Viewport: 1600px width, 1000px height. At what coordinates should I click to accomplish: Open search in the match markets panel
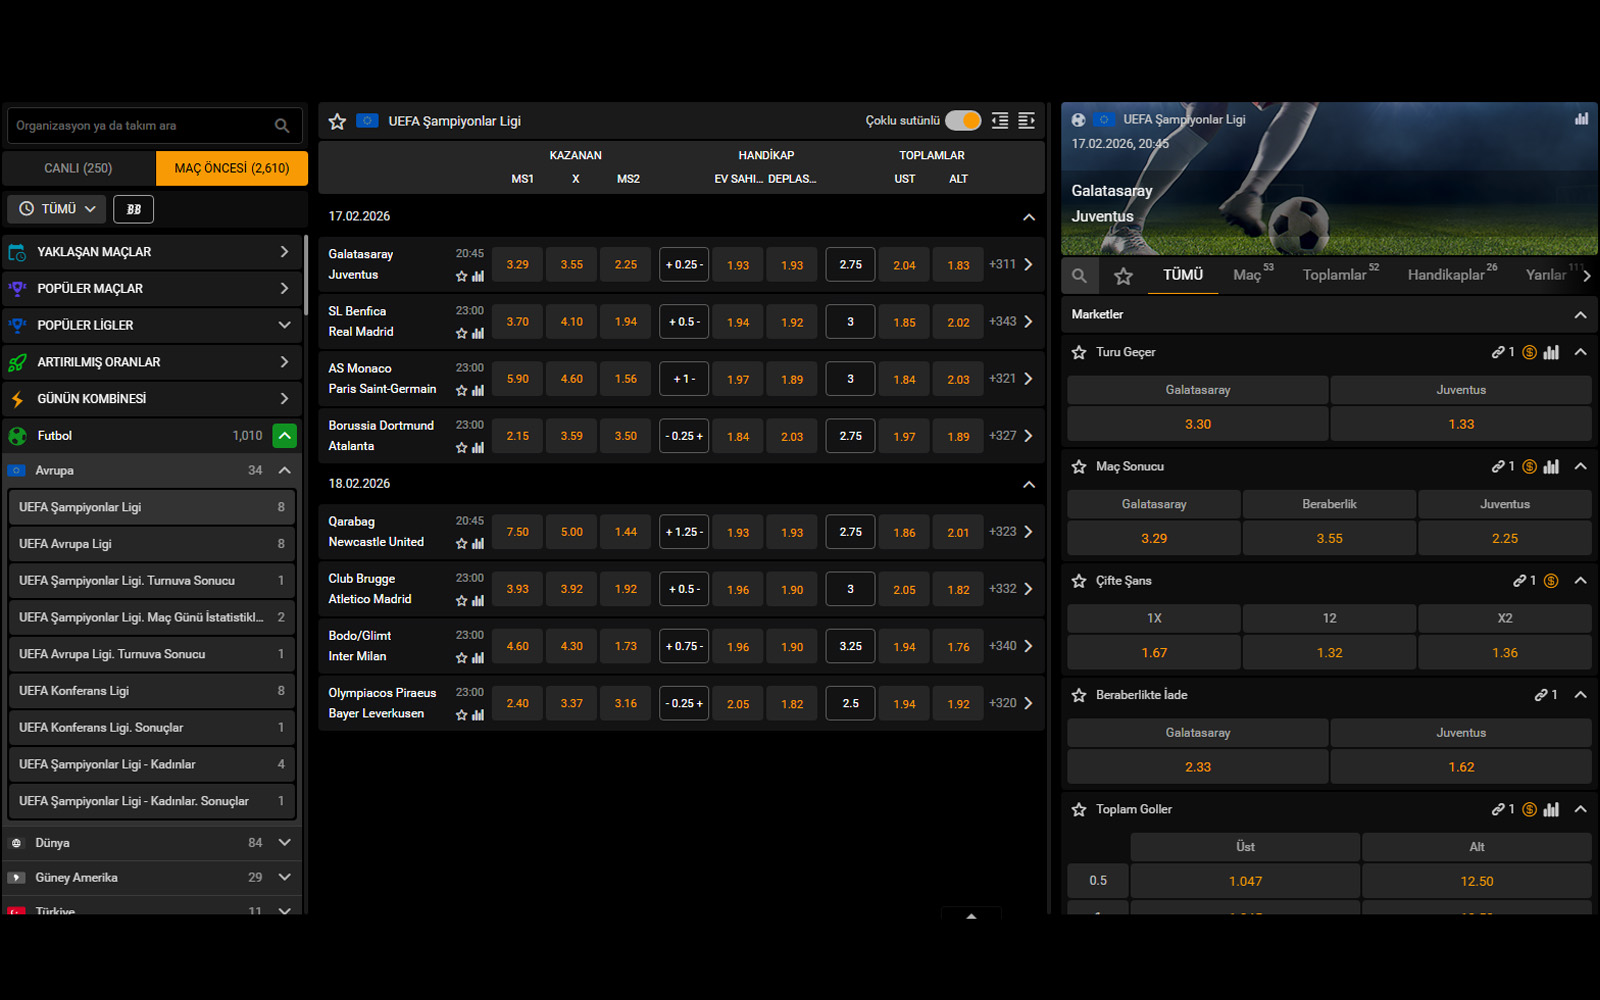(x=1079, y=275)
